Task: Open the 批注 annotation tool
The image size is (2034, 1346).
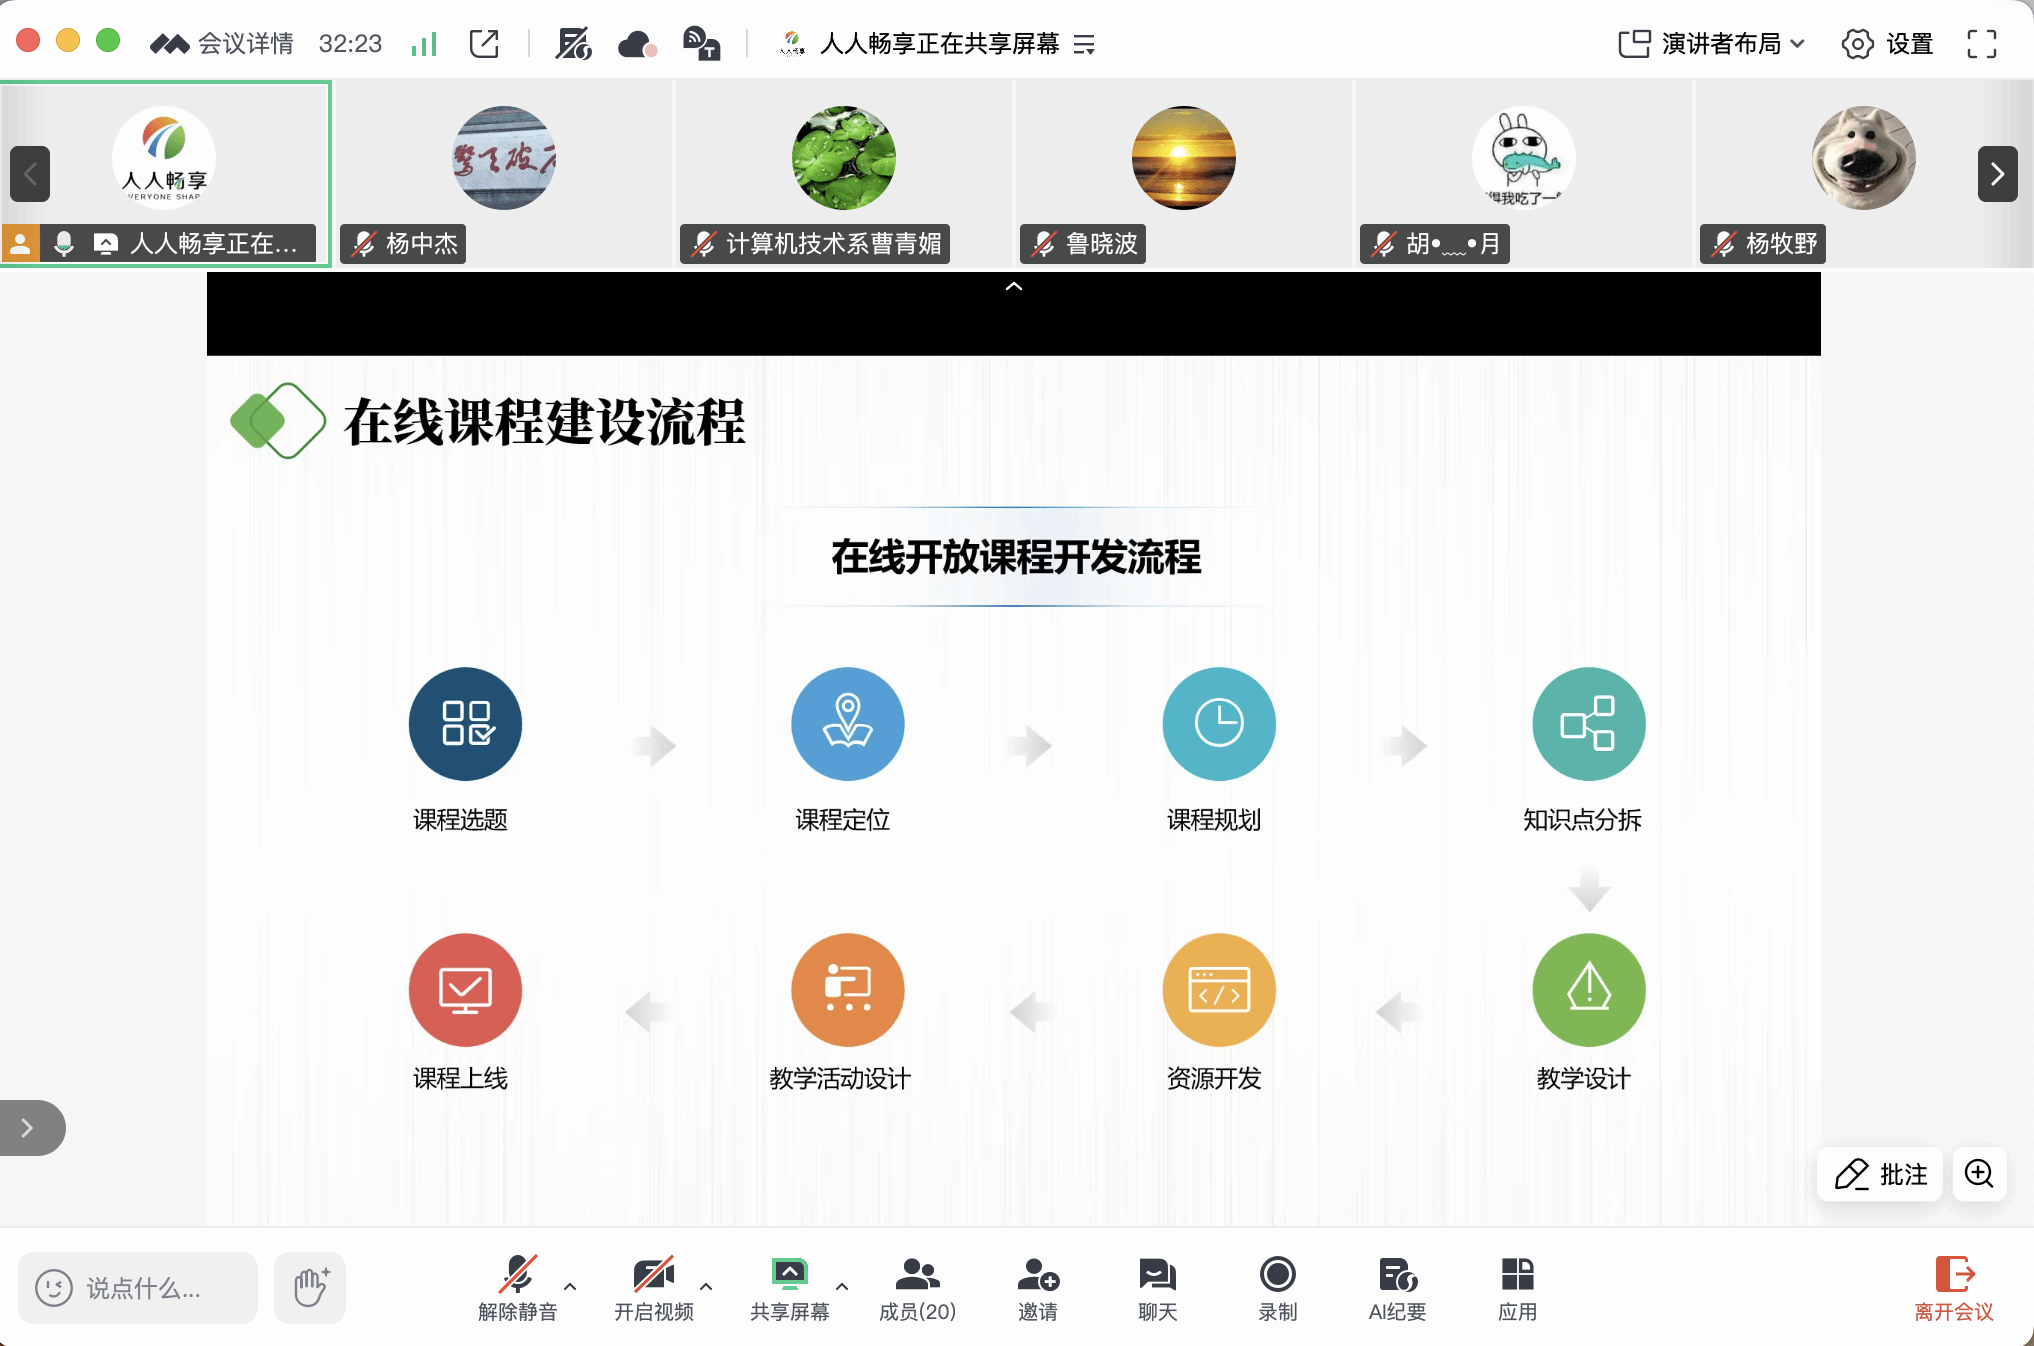Action: coord(1880,1174)
